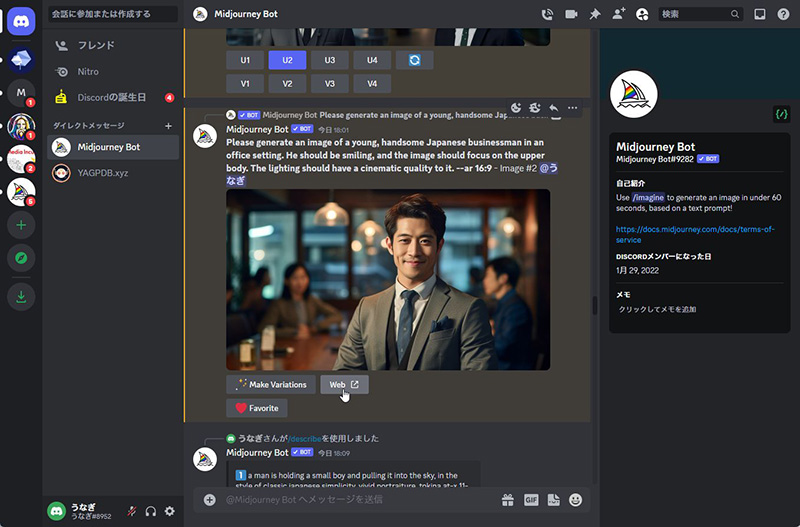Click the reroll refresh button beside U4
The height and width of the screenshot is (527, 800).
(x=414, y=60)
